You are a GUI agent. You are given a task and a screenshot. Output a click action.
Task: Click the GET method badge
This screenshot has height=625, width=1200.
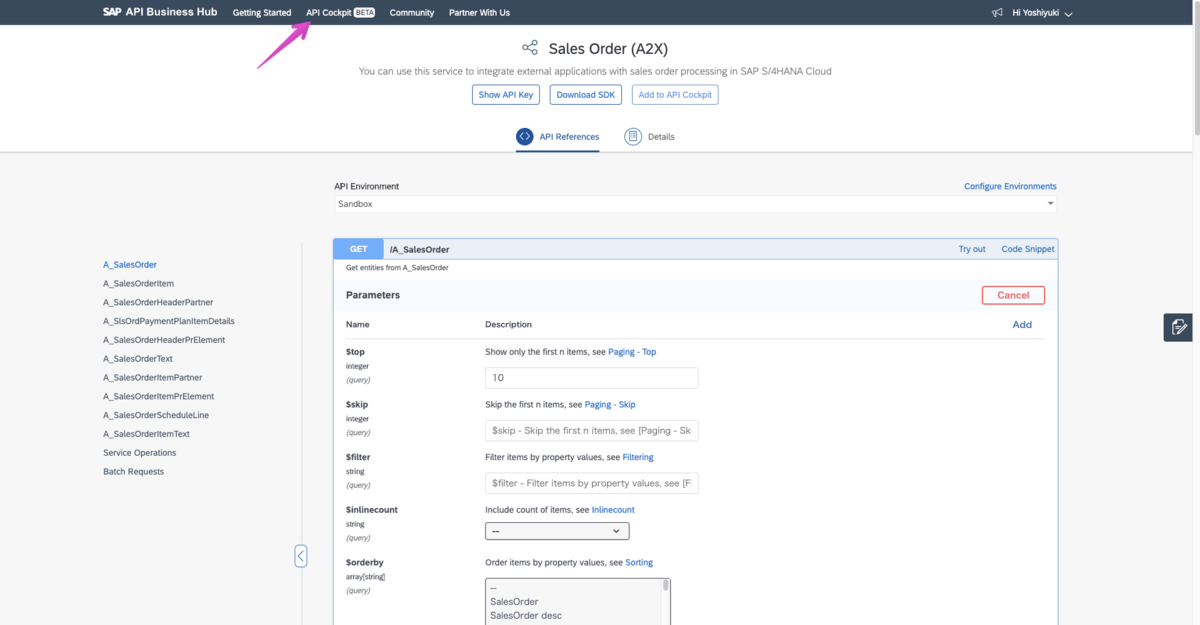(358, 249)
